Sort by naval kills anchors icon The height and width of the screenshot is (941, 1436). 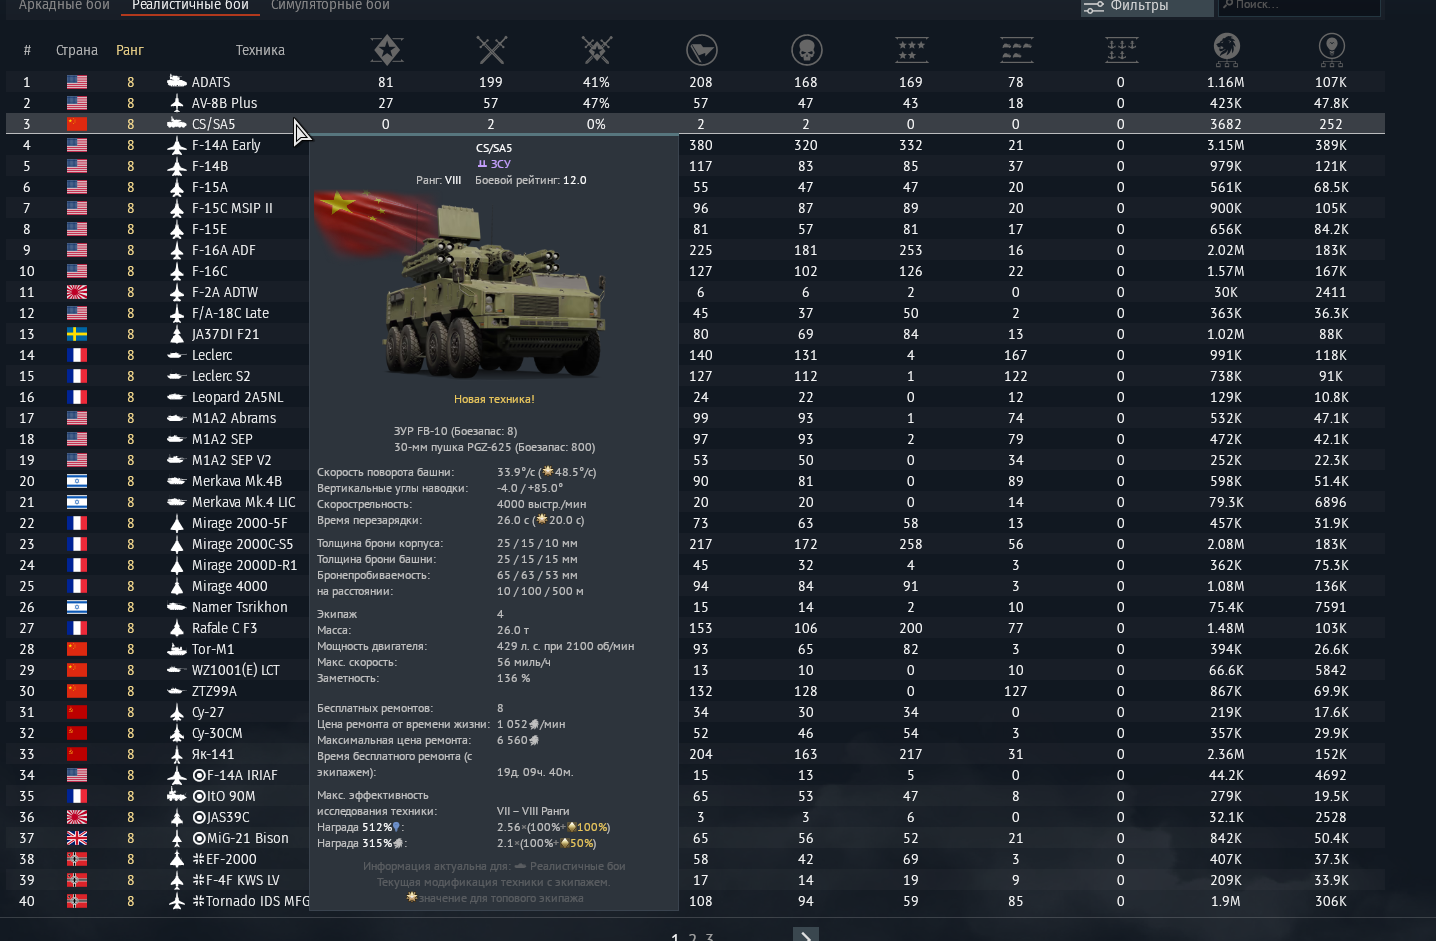click(x=1121, y=50)
